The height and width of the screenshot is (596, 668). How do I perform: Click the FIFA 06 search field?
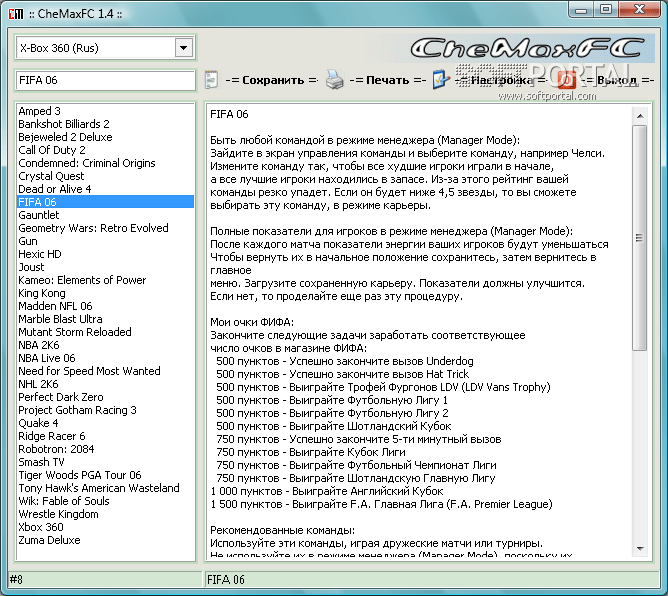coord(105,80)
